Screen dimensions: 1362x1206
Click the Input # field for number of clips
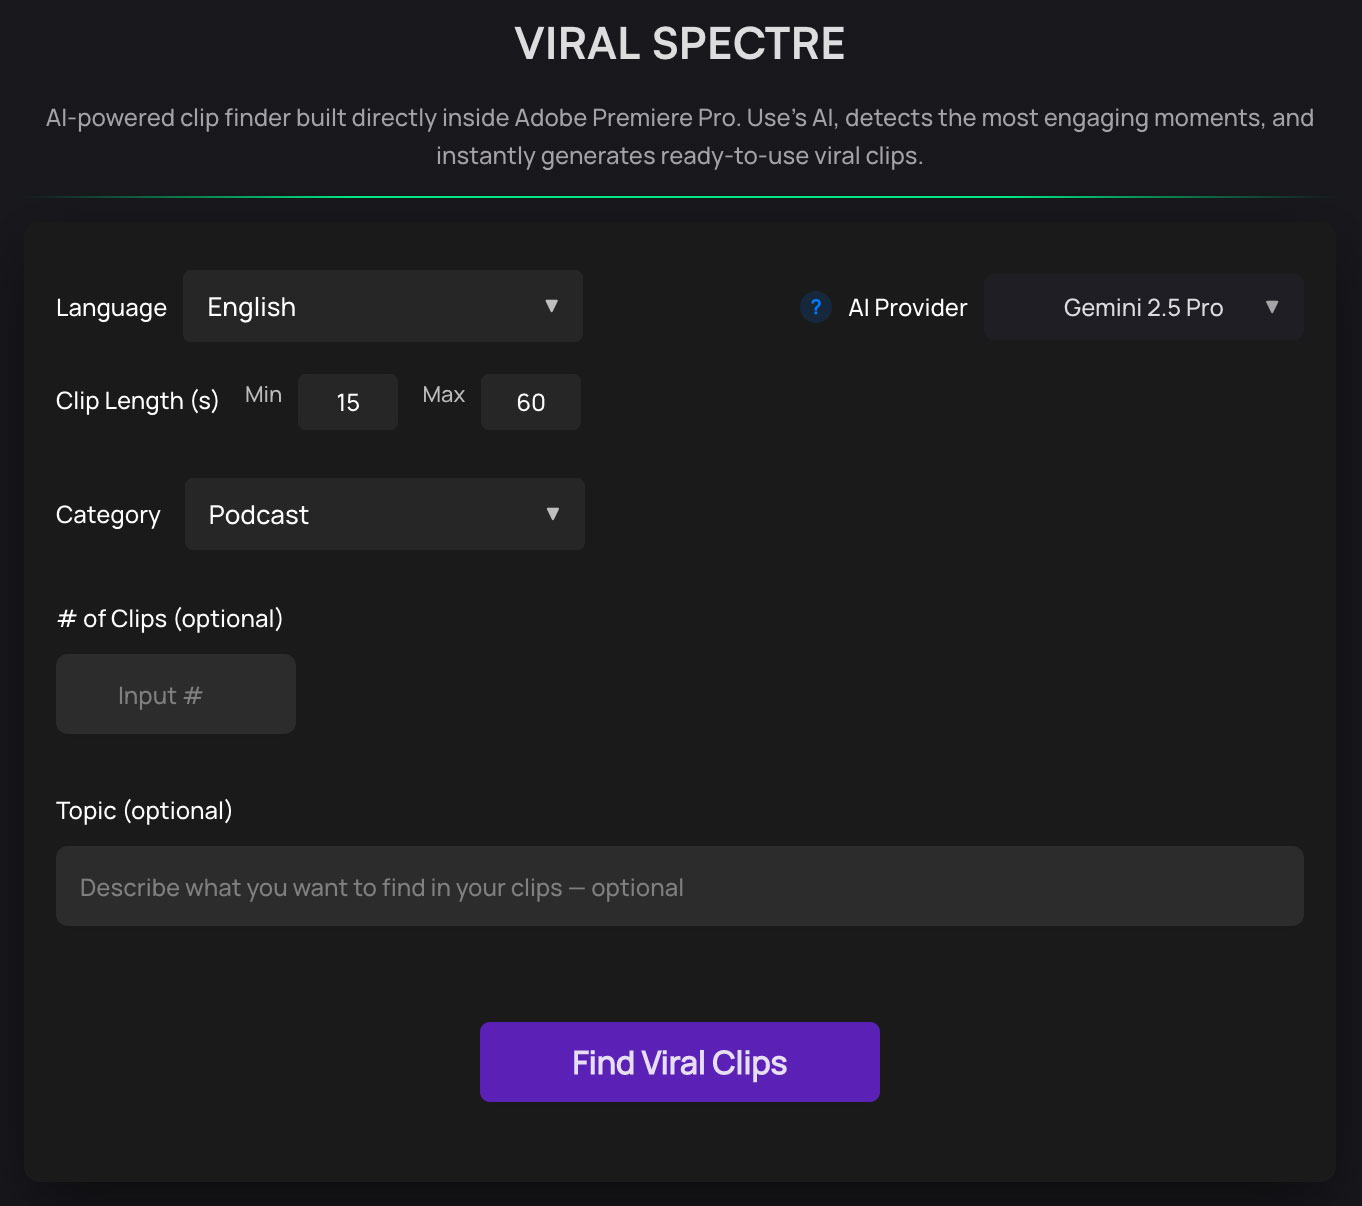click(x=175, y=694)
